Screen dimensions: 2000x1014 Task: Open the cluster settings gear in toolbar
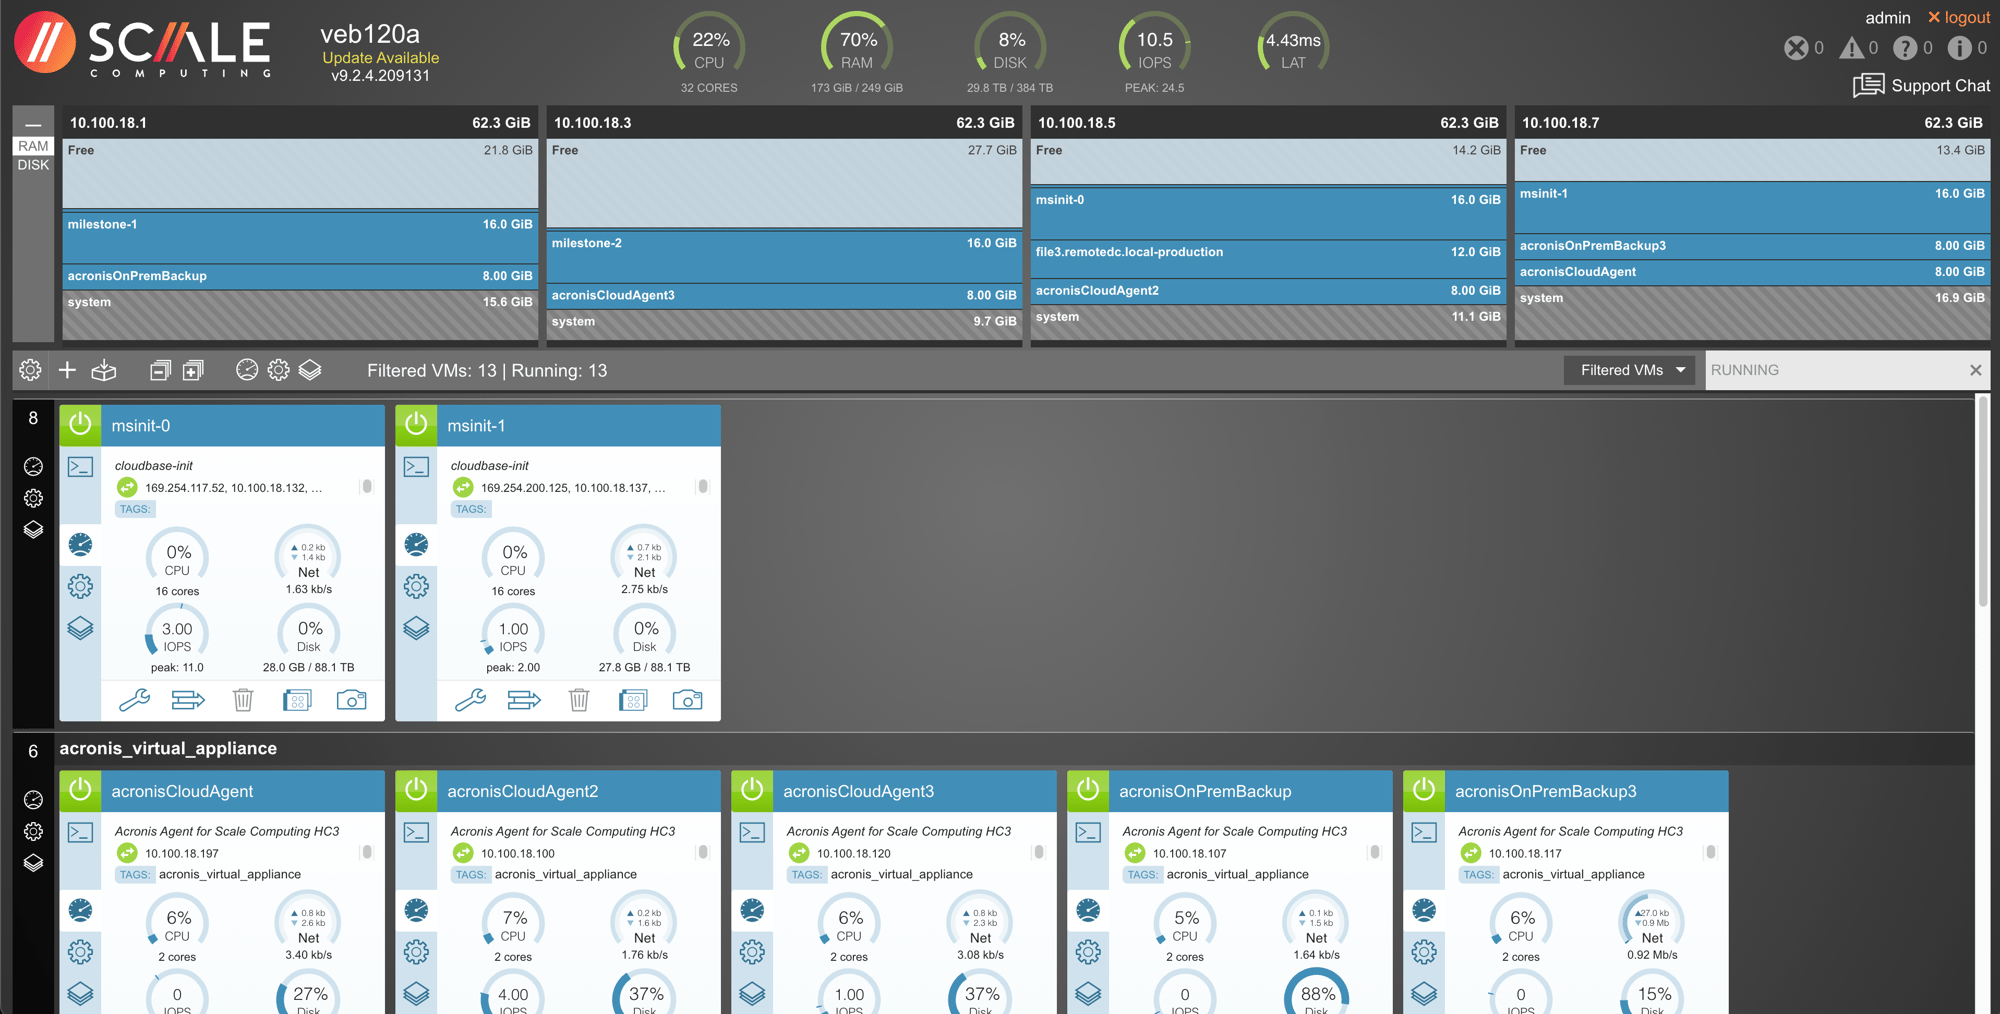click(x=30, y=370)
